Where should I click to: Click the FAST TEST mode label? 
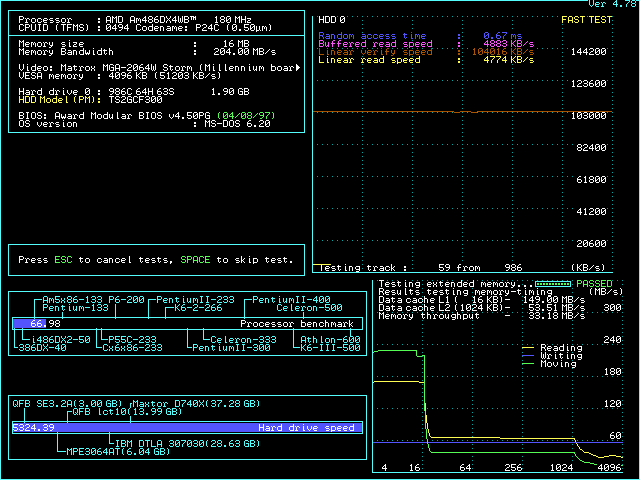[587, 19]
